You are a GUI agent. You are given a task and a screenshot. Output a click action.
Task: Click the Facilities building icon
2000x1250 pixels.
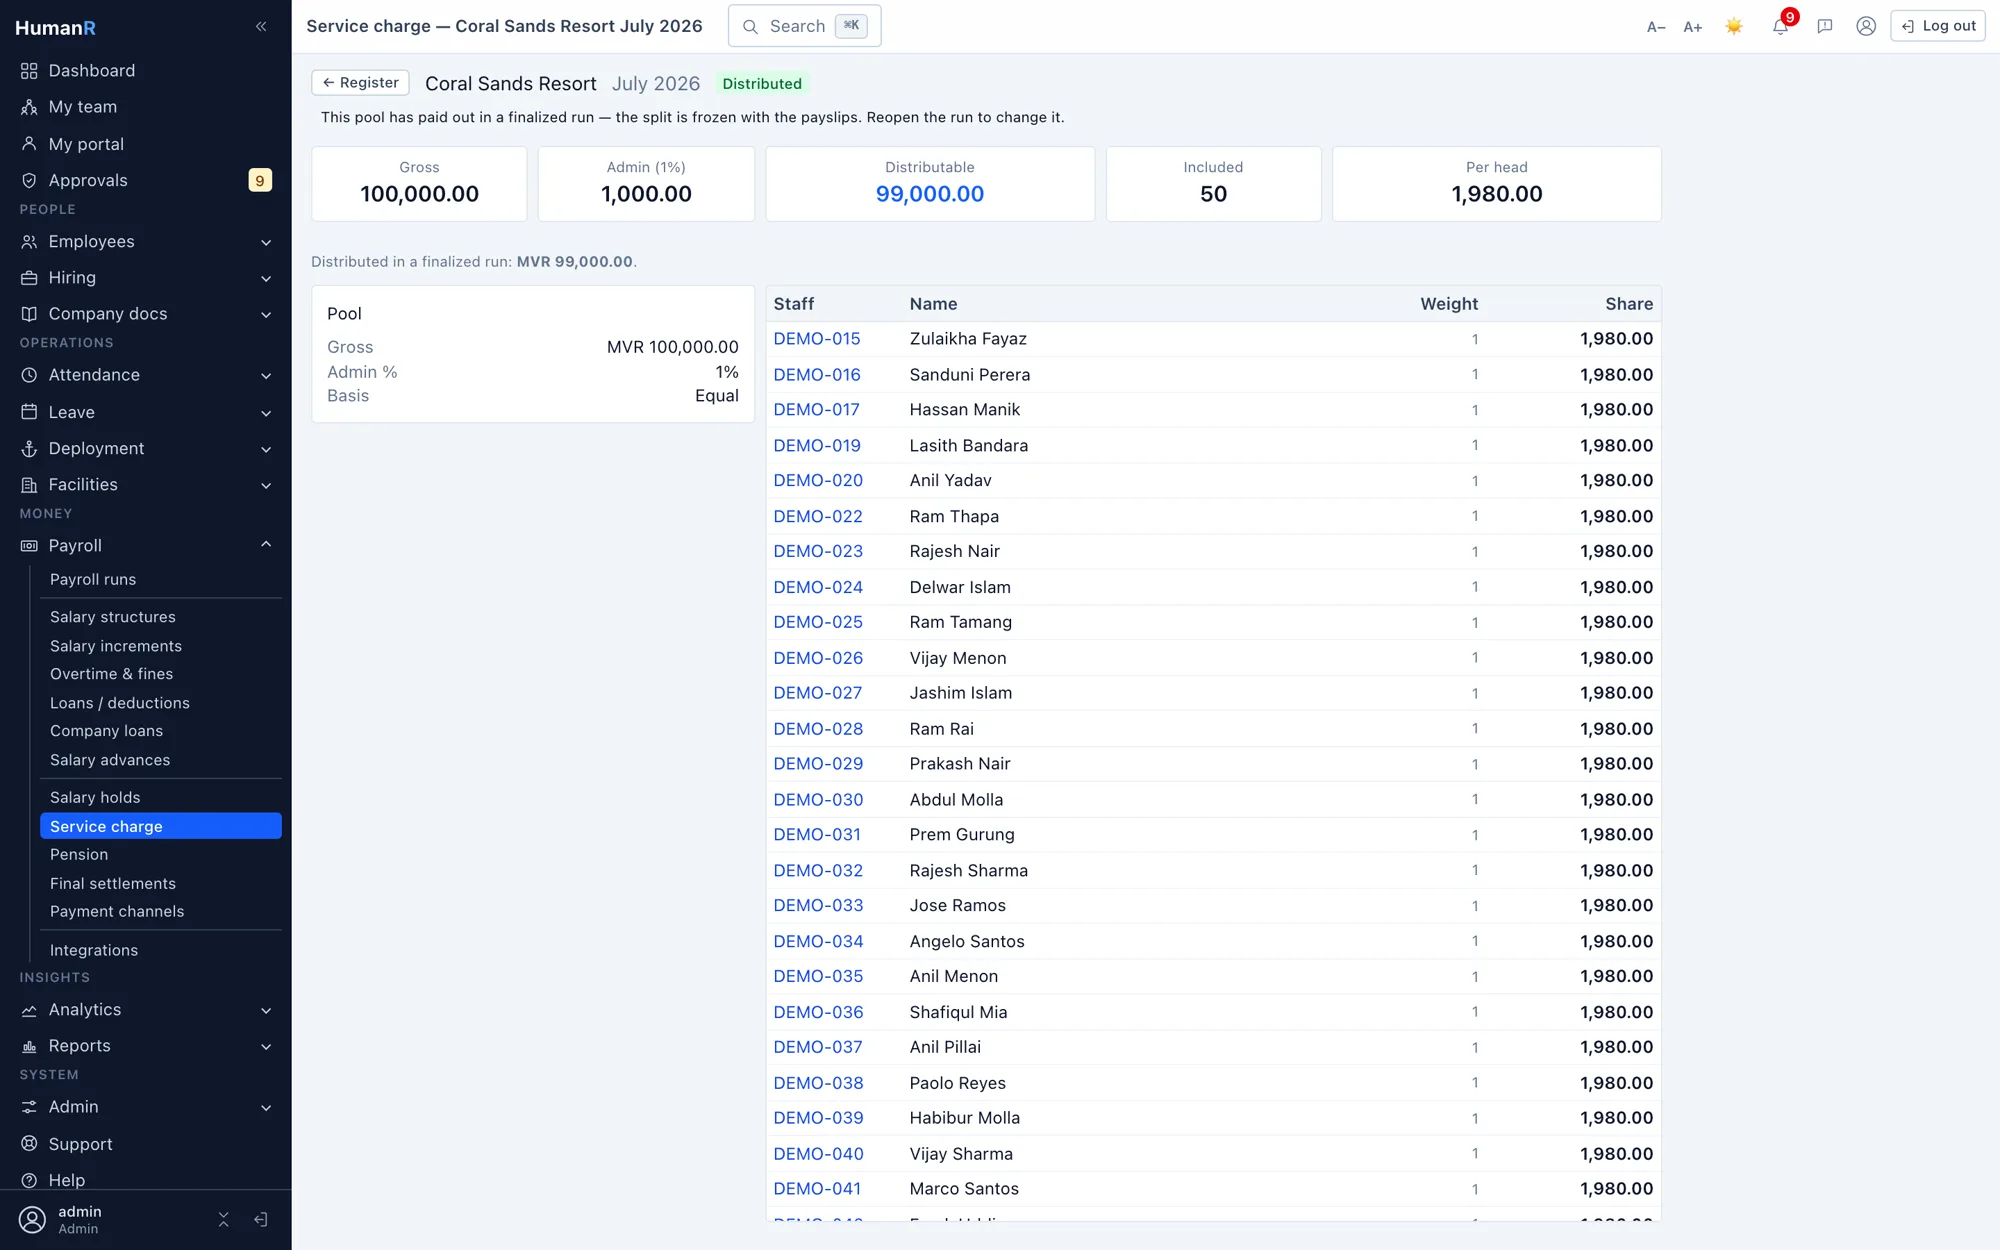29,485
